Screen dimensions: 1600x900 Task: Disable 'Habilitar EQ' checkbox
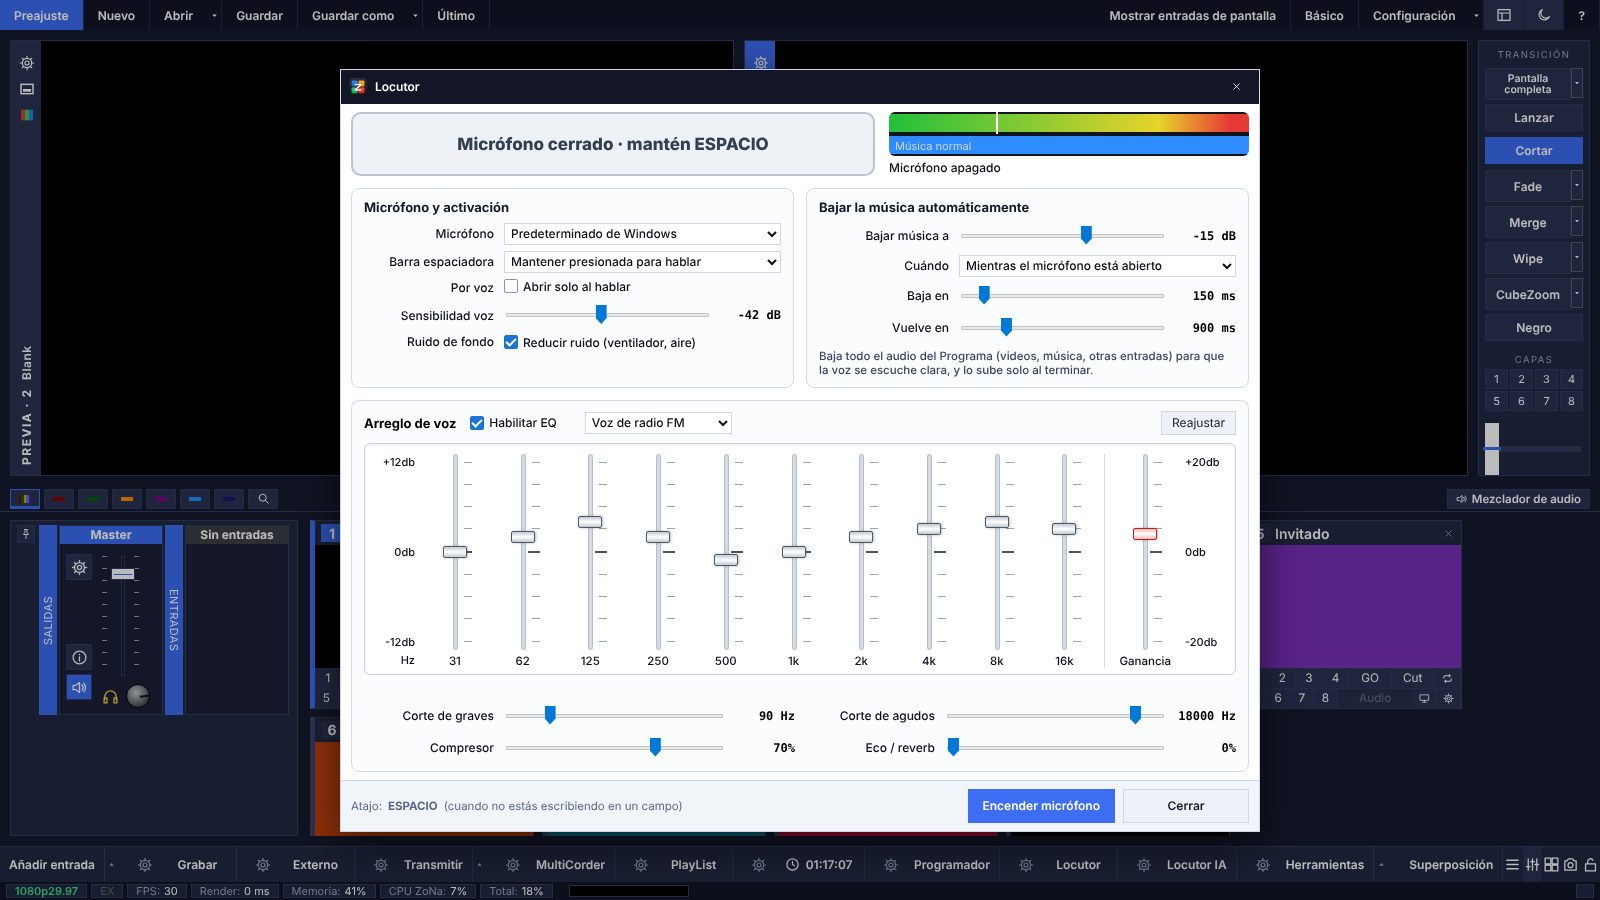click(477, 423)
